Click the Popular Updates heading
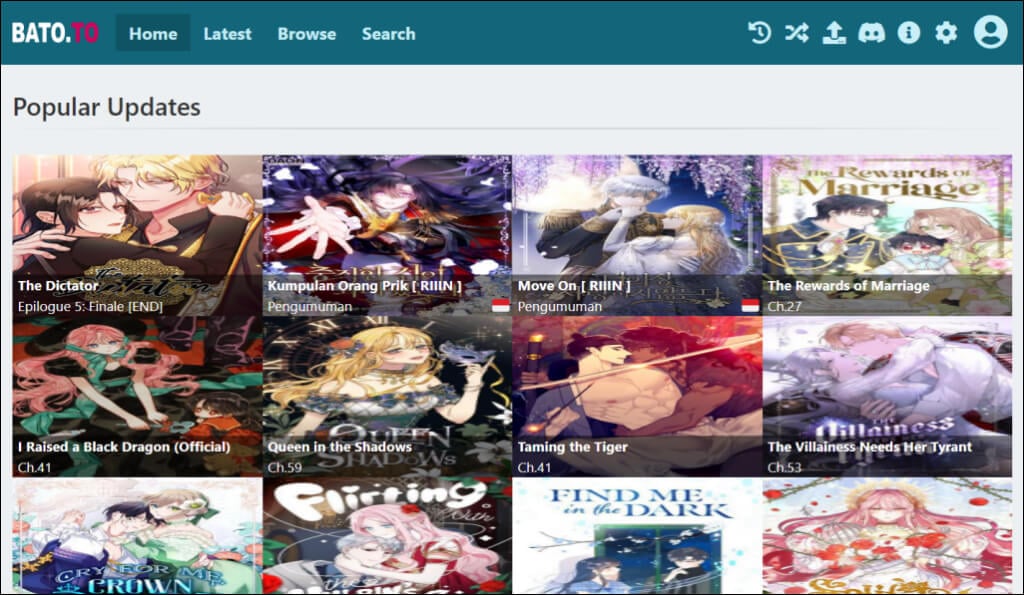Image resolution: width=1024 pixels, height=595 pixels. 106,107
